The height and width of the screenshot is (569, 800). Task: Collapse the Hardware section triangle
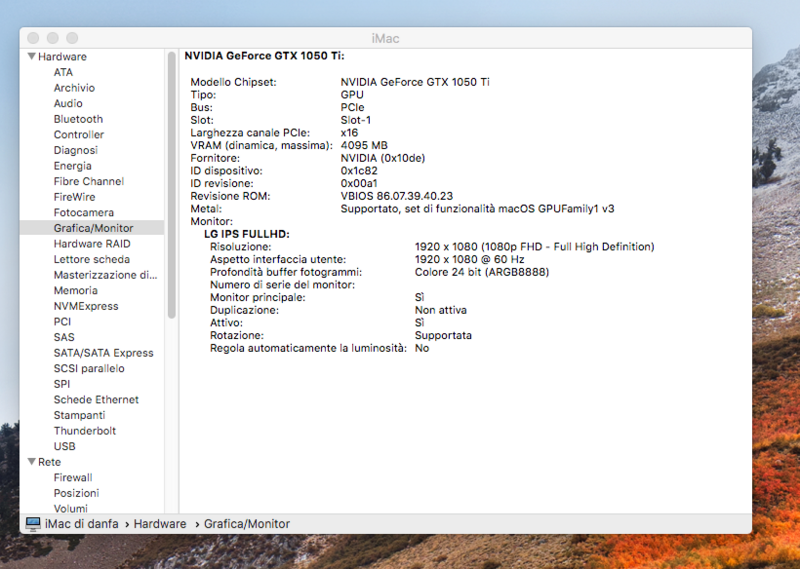[x=32, y=57]
